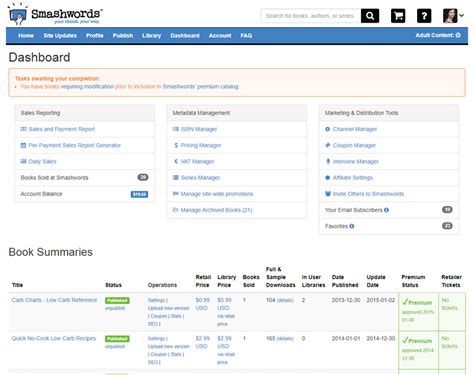Image resolution: width=474 pixels, height=375 pixels.
Task: Select Dashboard in navigation bar
Action: (185, 36)
